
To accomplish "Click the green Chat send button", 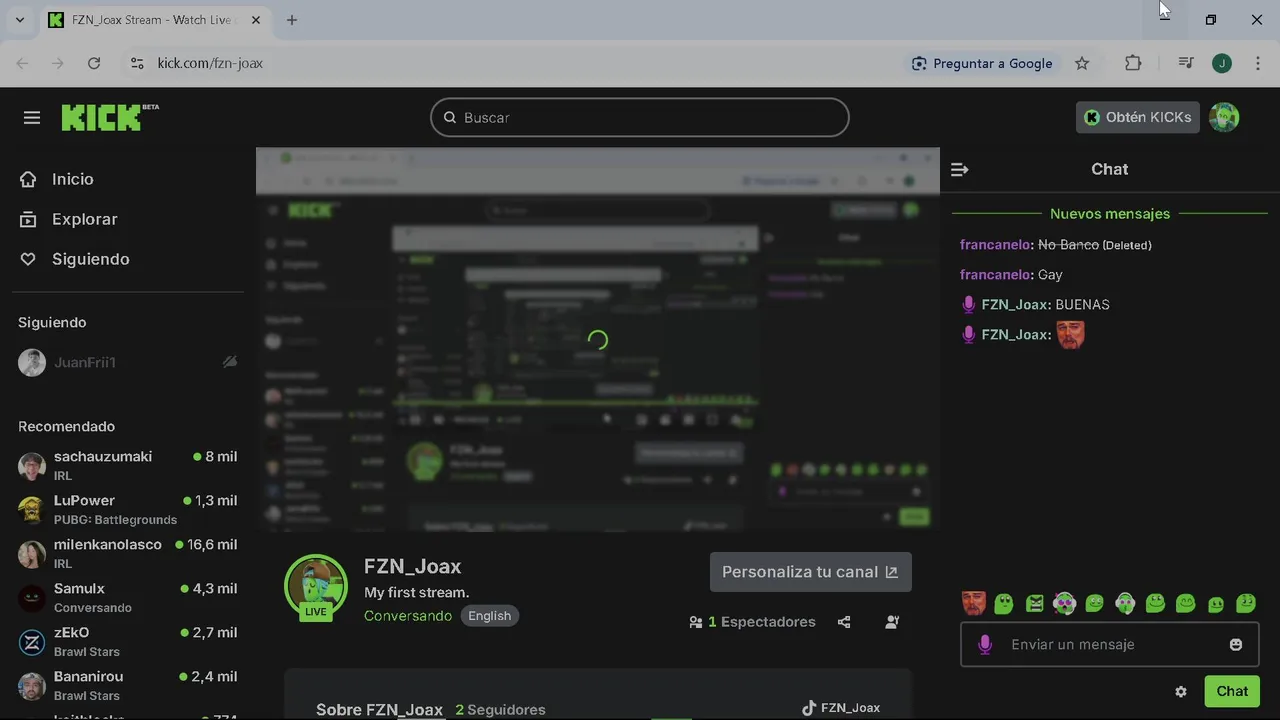I will 1232,691.
